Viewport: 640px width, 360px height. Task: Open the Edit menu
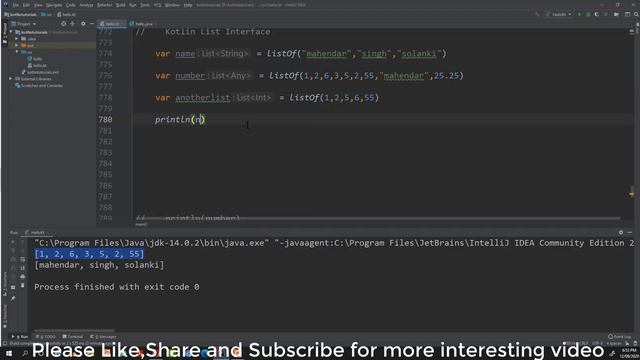tap(26, 5)
